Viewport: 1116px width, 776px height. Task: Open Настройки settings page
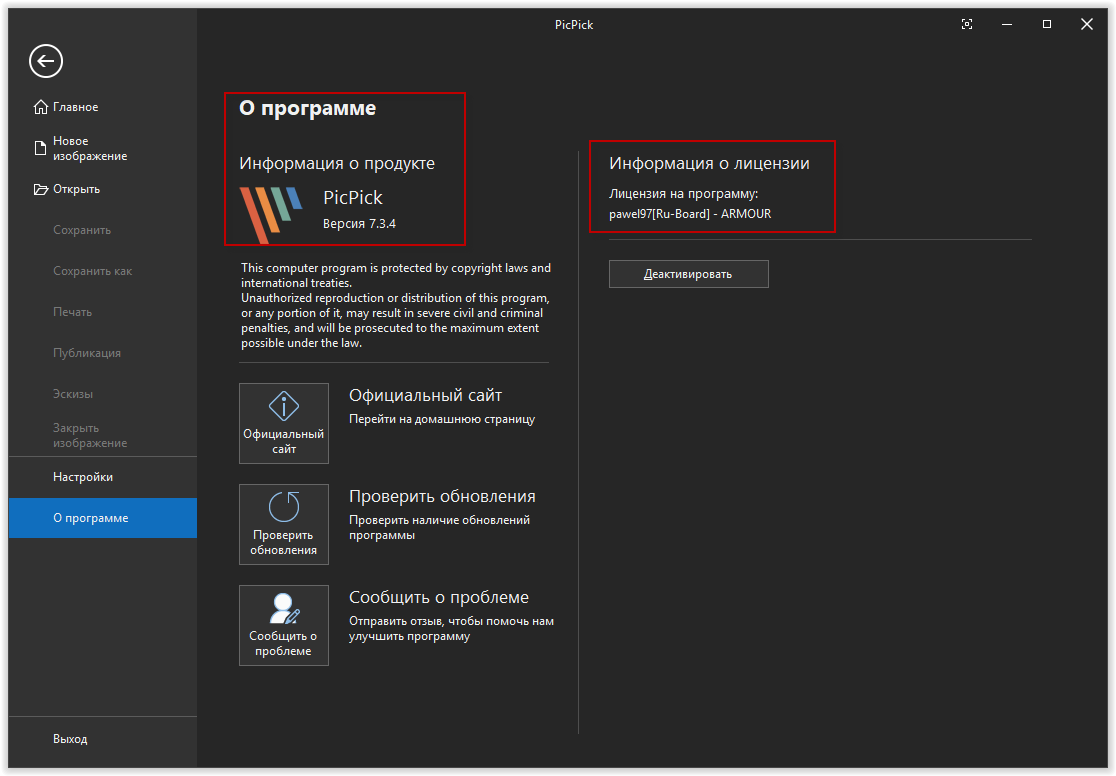click(102, 477)
